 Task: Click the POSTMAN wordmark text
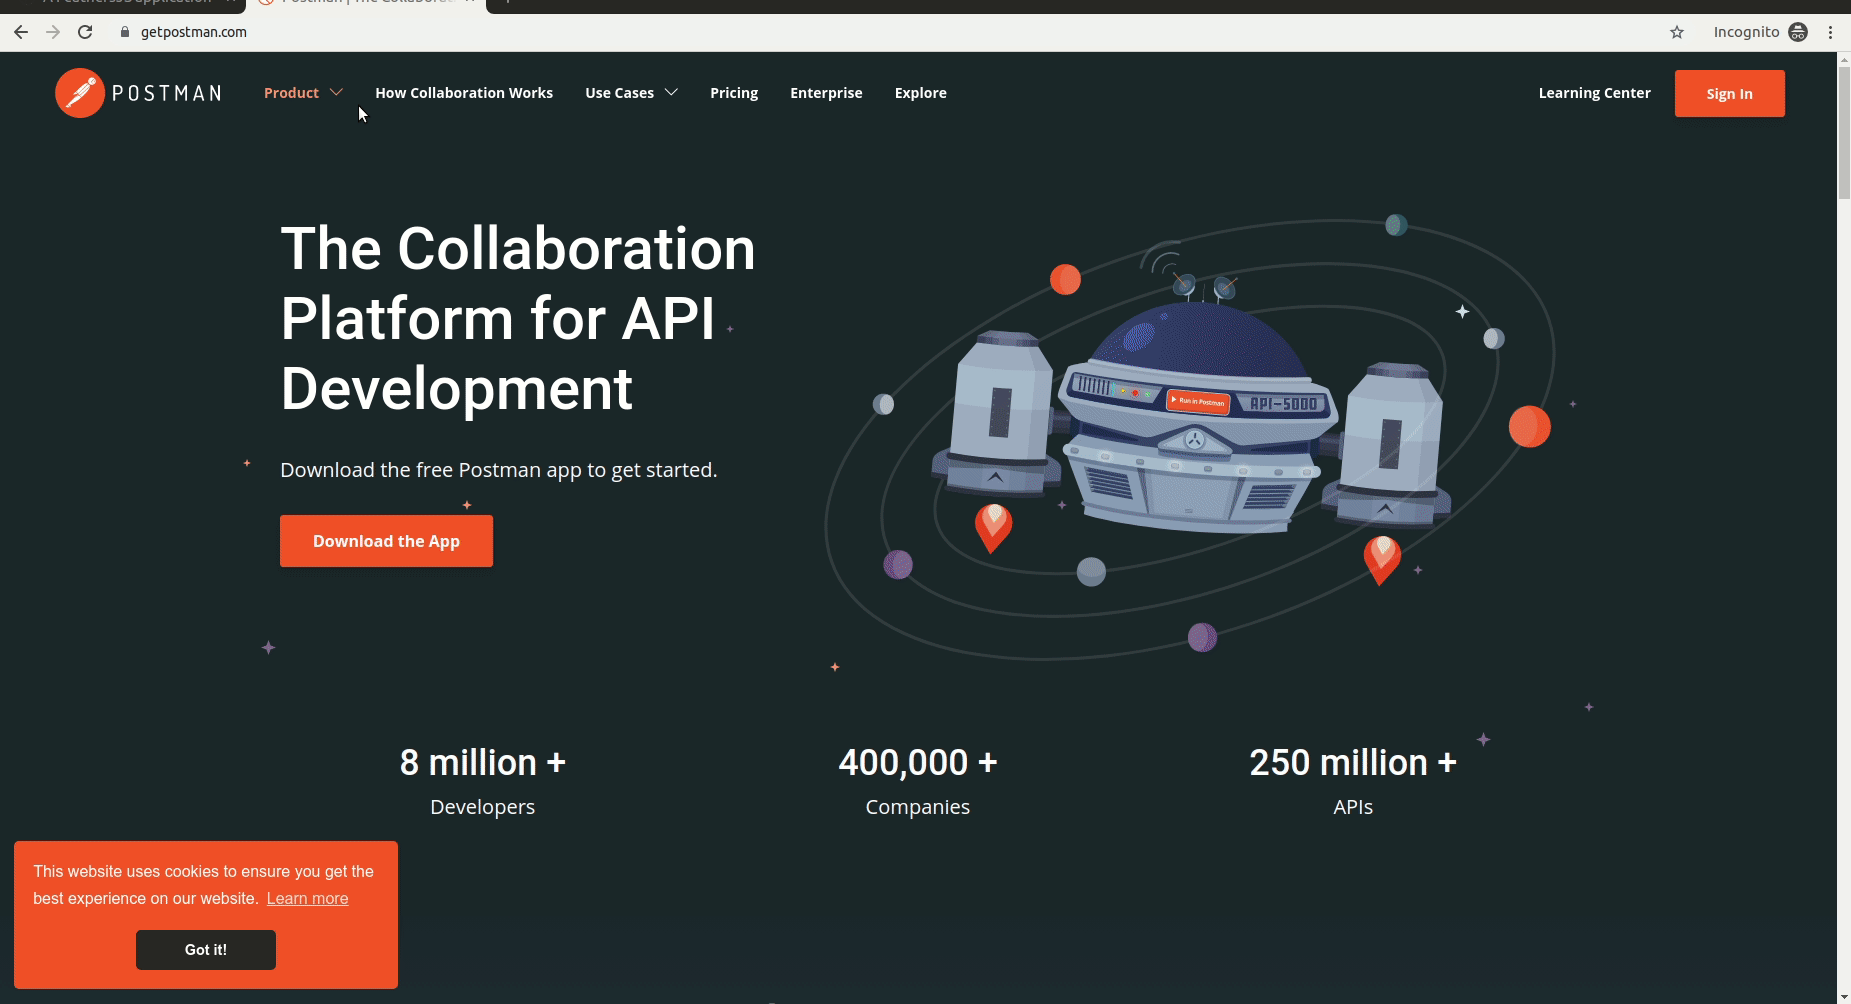[166, 94]
